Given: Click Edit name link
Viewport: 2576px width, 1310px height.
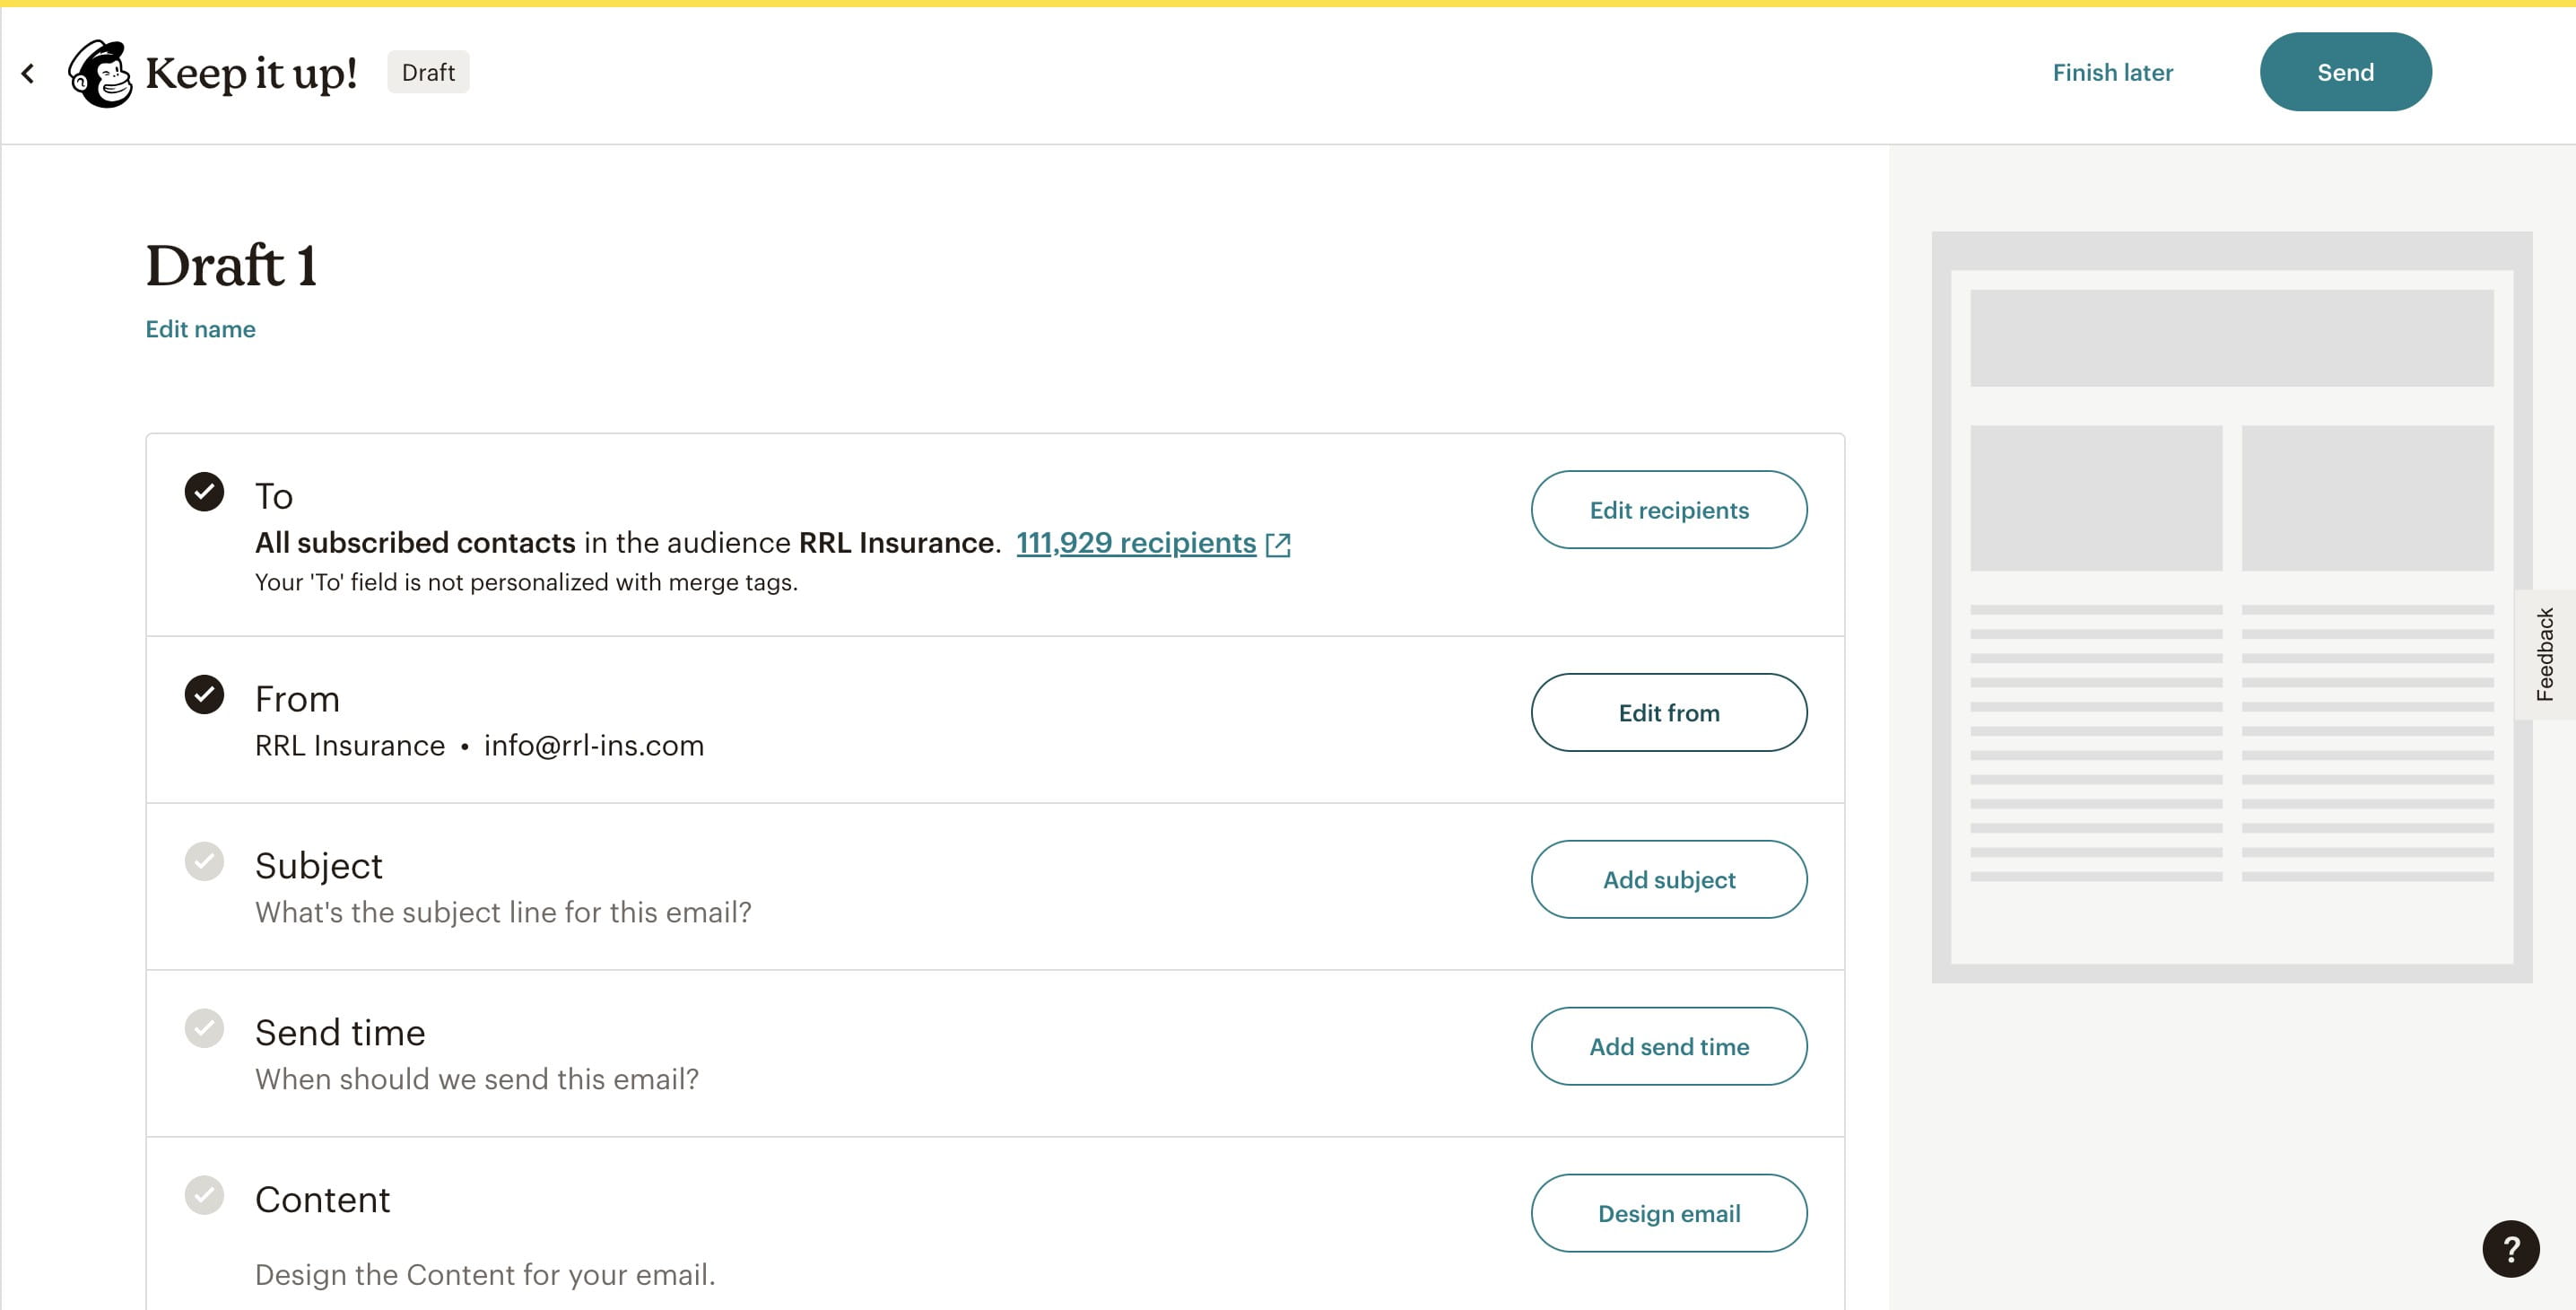Looking at the screenshot, I should [x=200, y=329].
